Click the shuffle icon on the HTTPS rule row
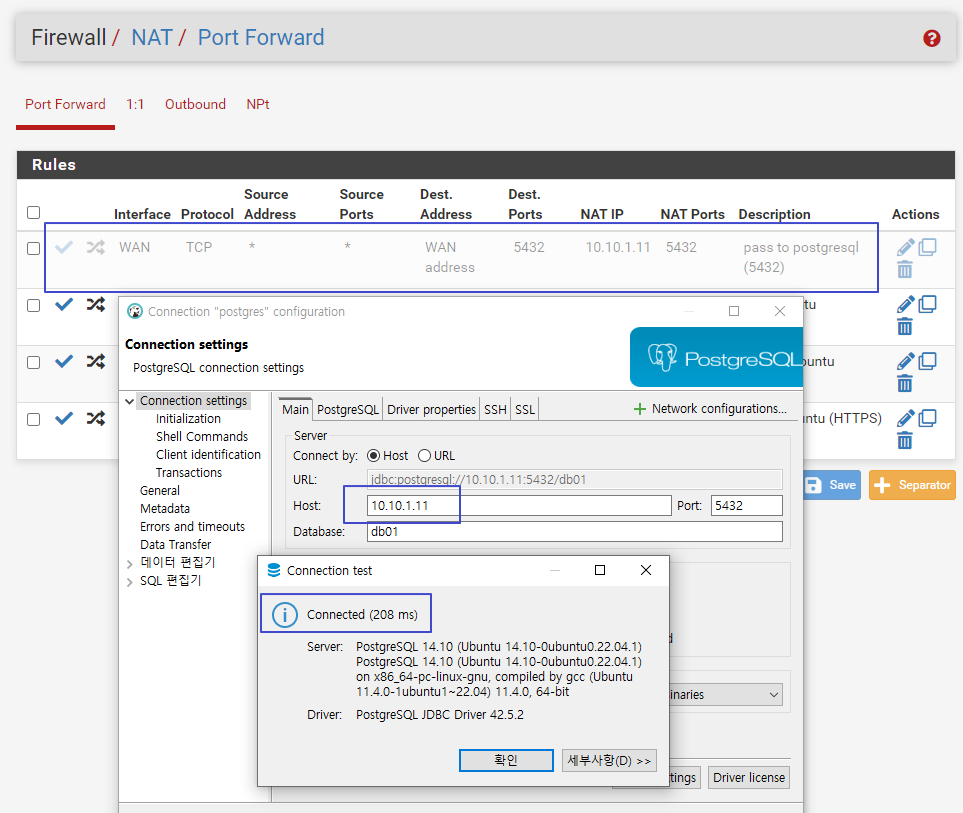This screenshot has width=963, height=813. (95, 419)
